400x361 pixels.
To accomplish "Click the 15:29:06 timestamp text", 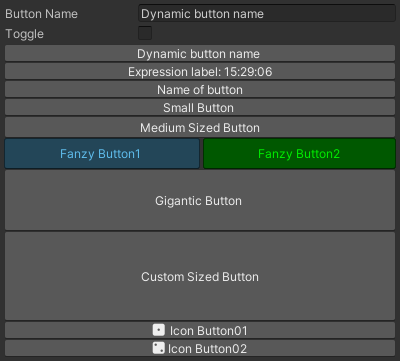I will tap(248, 72).
